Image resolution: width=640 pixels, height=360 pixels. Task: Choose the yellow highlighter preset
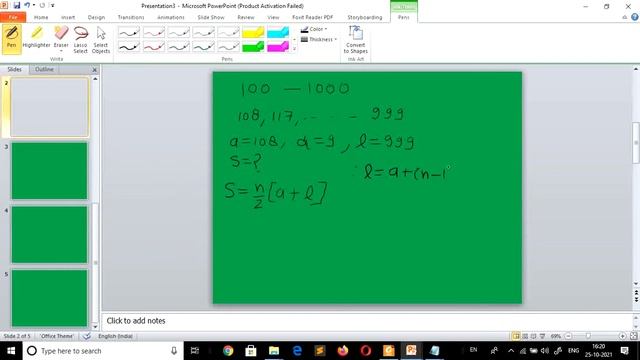(253, 32)
